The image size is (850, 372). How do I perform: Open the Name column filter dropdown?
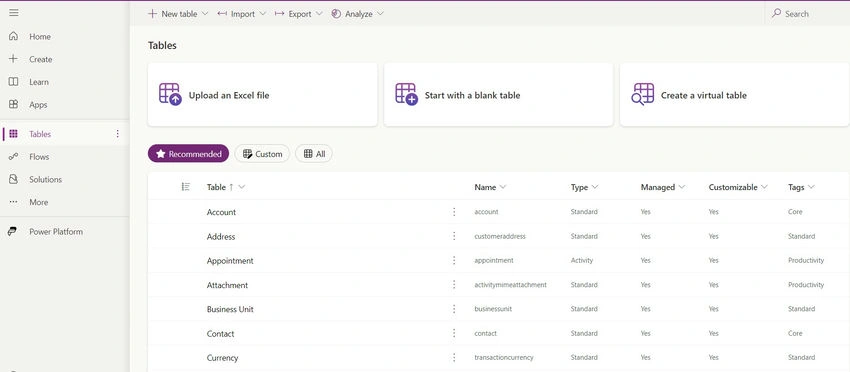[x=503, y=187]
